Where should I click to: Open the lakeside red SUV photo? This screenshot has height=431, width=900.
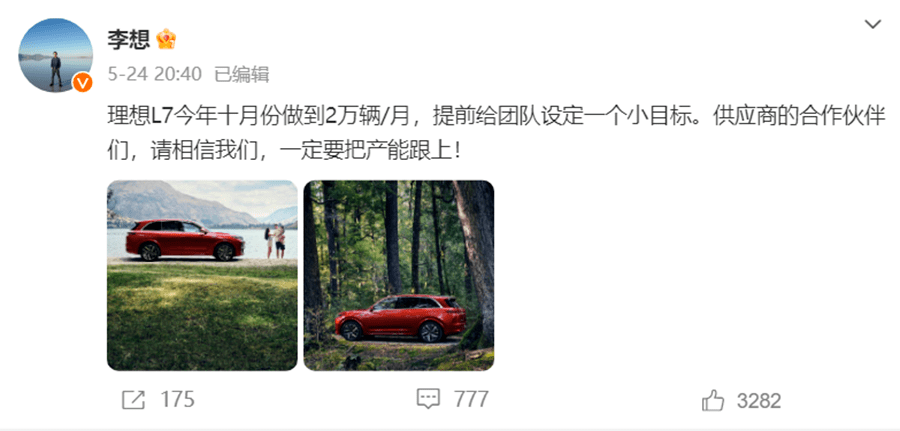[202, 275]
